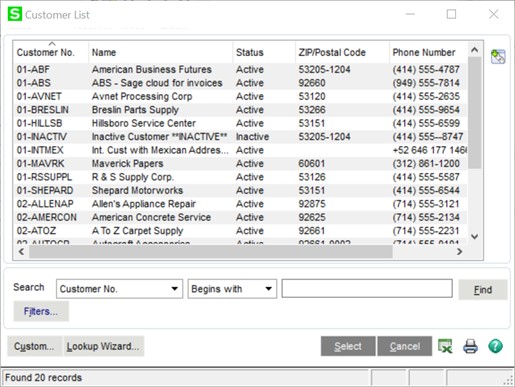This screenshot has height=387, width=515.
Task: Select customer row 02-ATOZ
Action: [x=240, y=231]
